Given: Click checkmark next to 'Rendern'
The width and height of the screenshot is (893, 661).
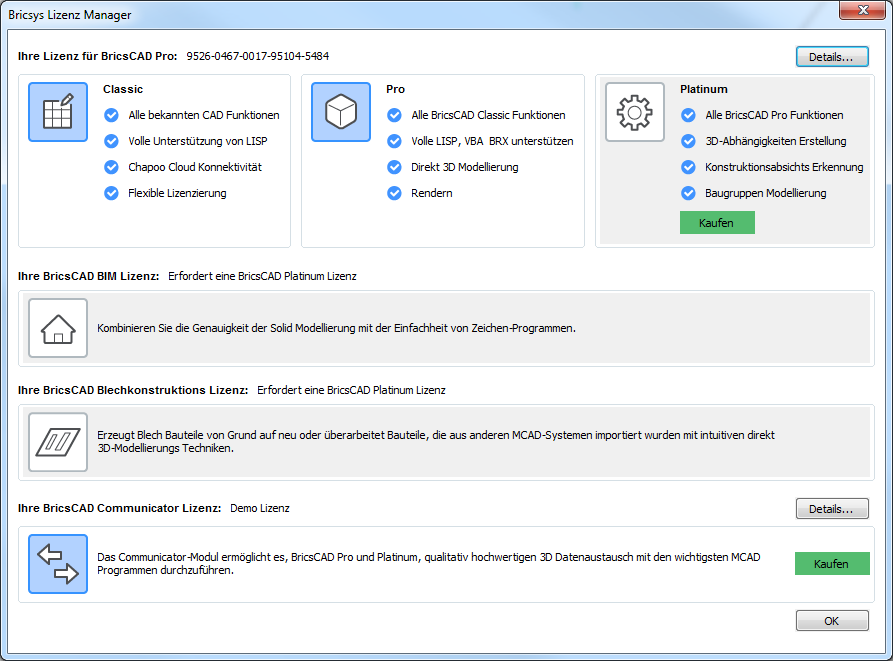Looking at the screenshot, I should (395, 193).
